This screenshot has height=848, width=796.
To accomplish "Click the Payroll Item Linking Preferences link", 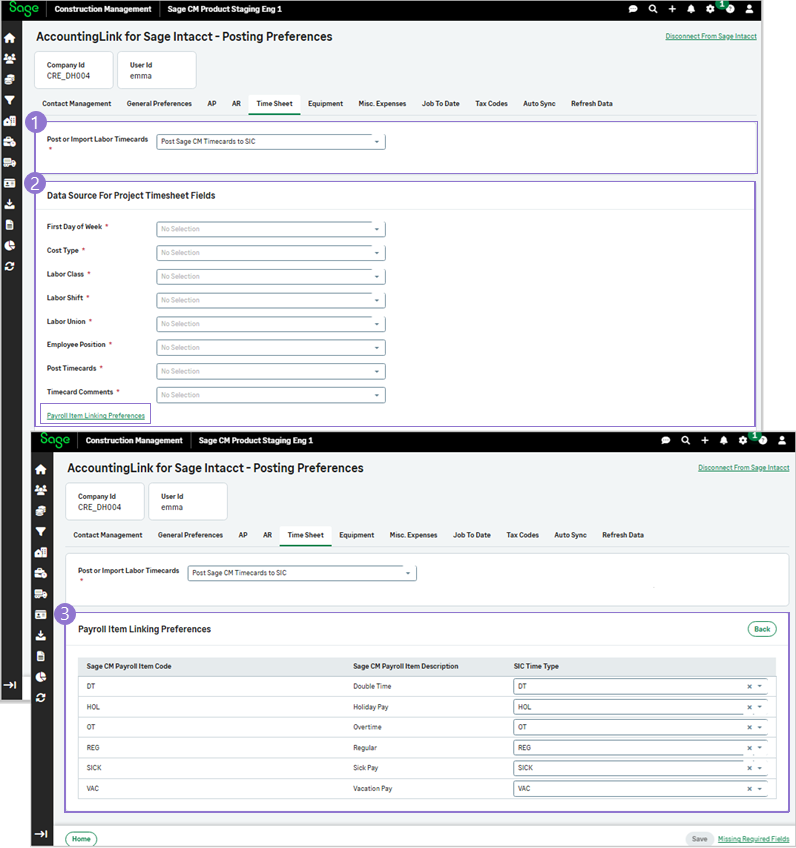I will [96, 415].
